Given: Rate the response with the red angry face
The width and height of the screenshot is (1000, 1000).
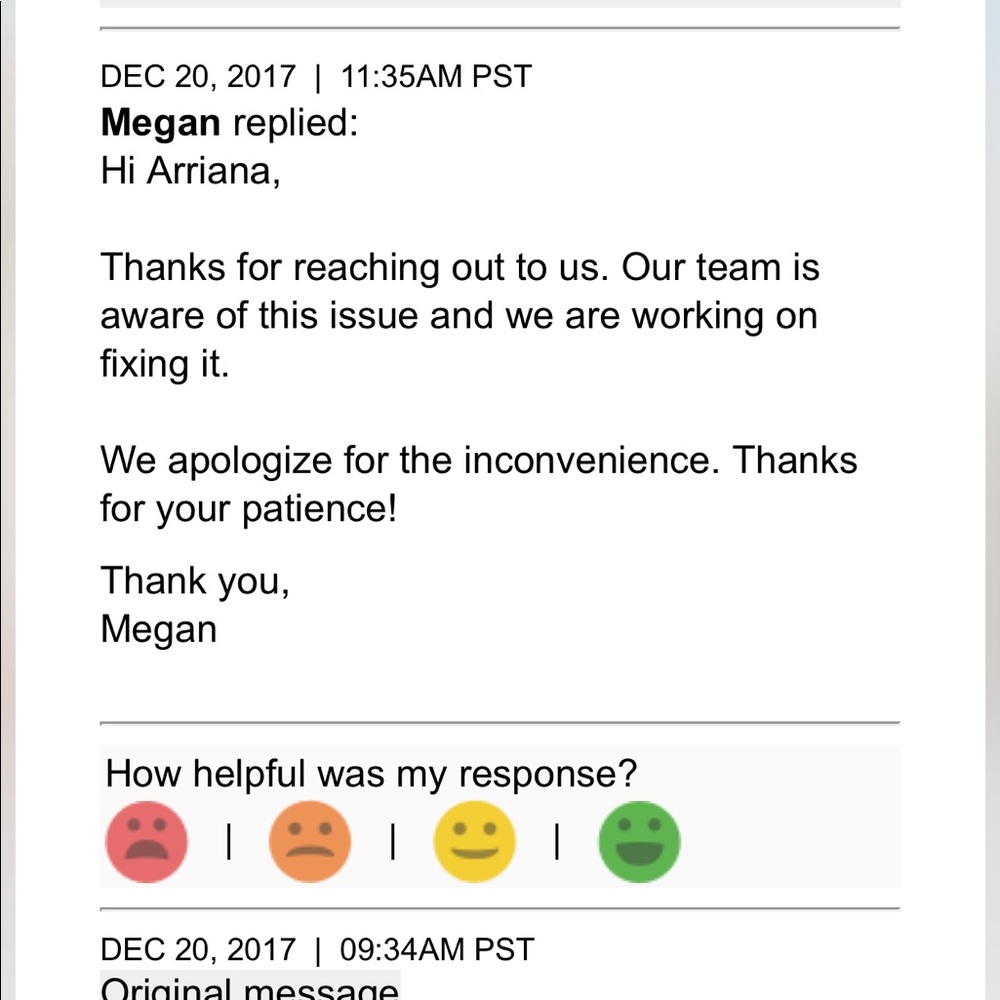Looking at the screenshot, I should (x=146, y=841).
